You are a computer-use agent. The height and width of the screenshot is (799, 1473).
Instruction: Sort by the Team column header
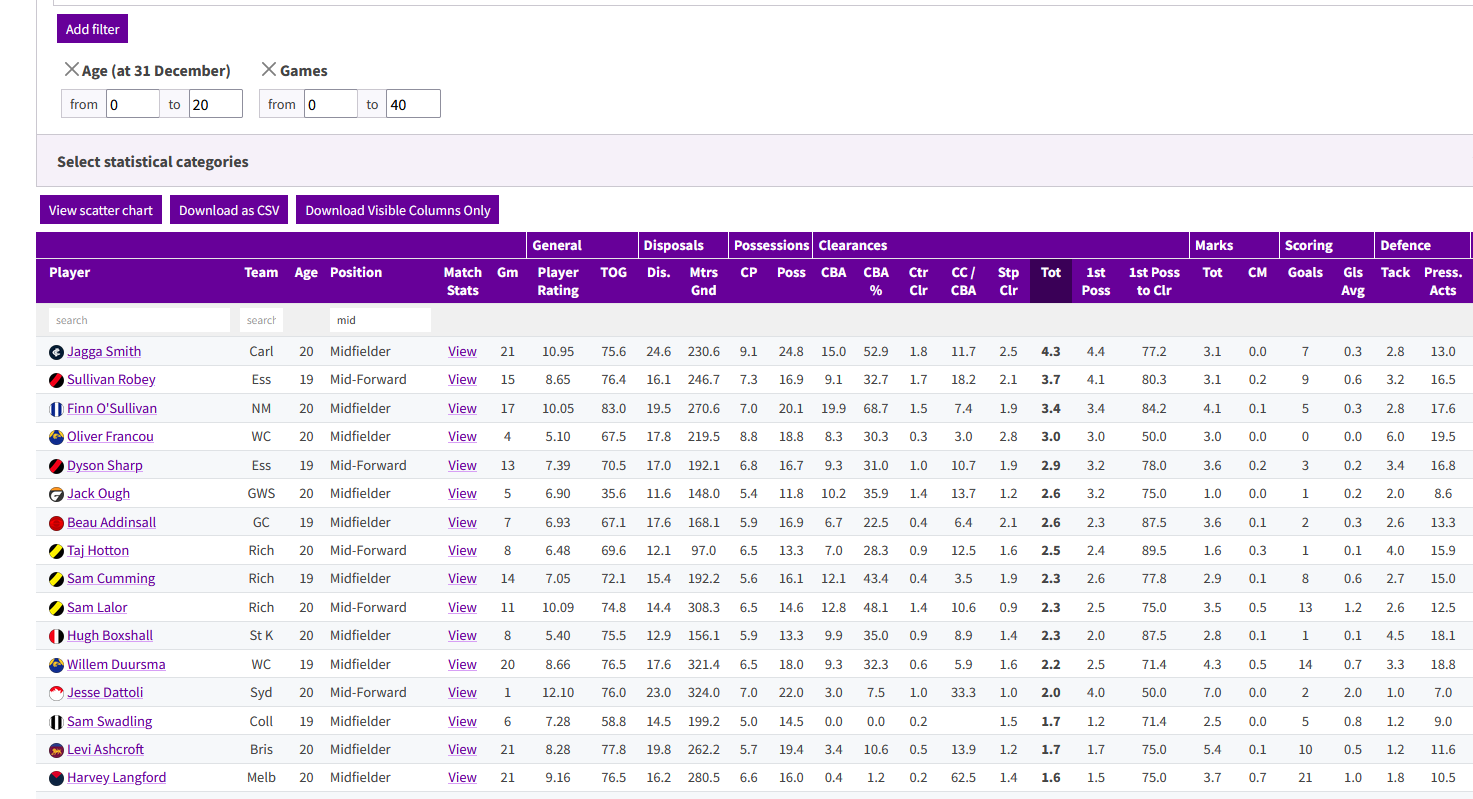tap(261, 272)
